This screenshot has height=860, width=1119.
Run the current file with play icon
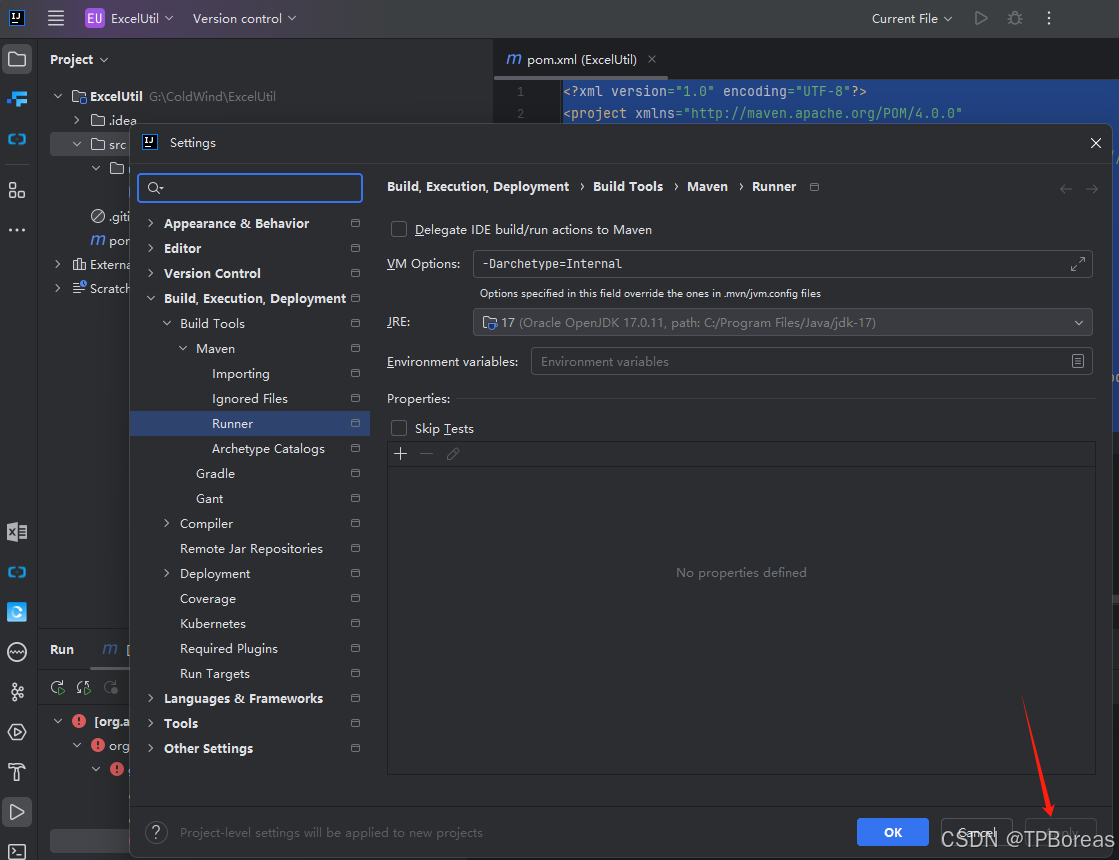point(981,19)
